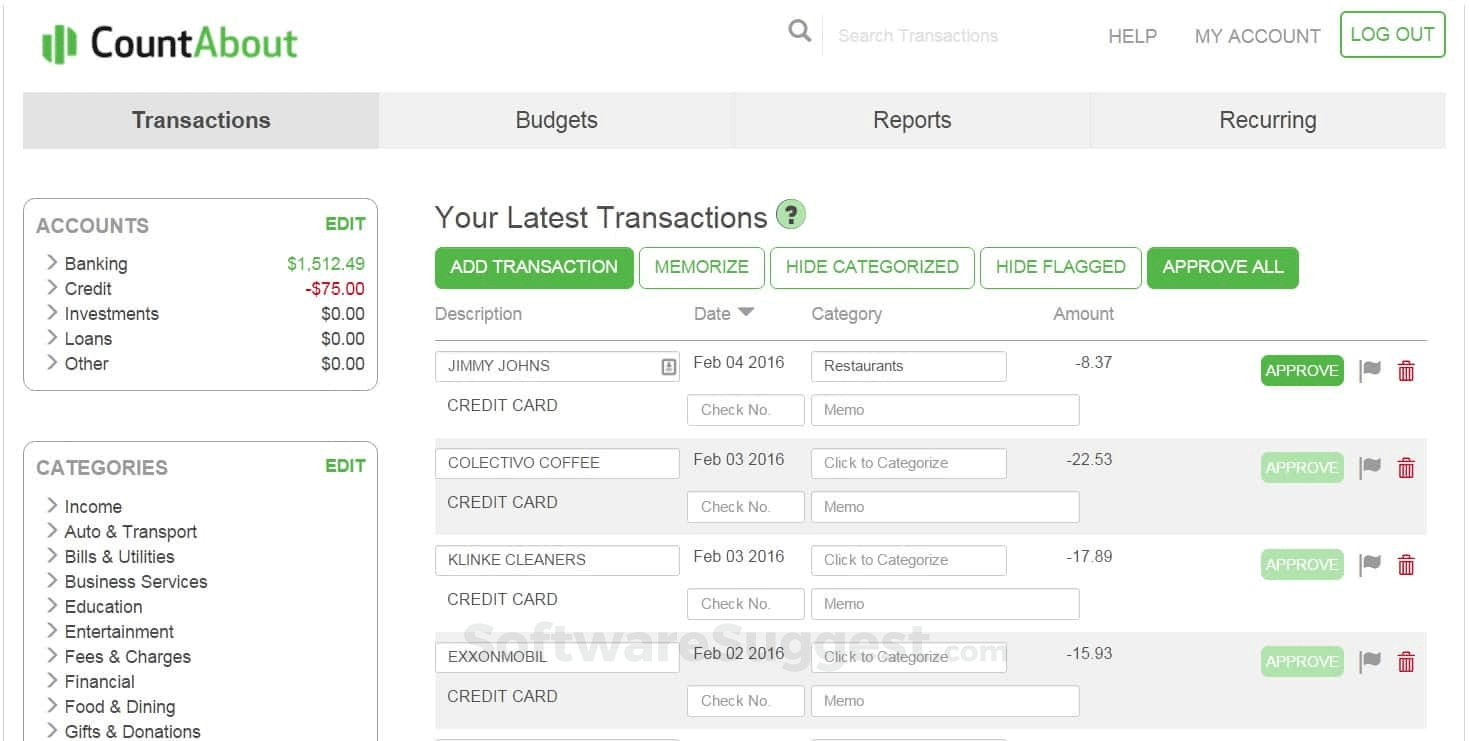The image size is (1469, 741).
Task: Click the search magnifier icon
Action: pos(798,31)
